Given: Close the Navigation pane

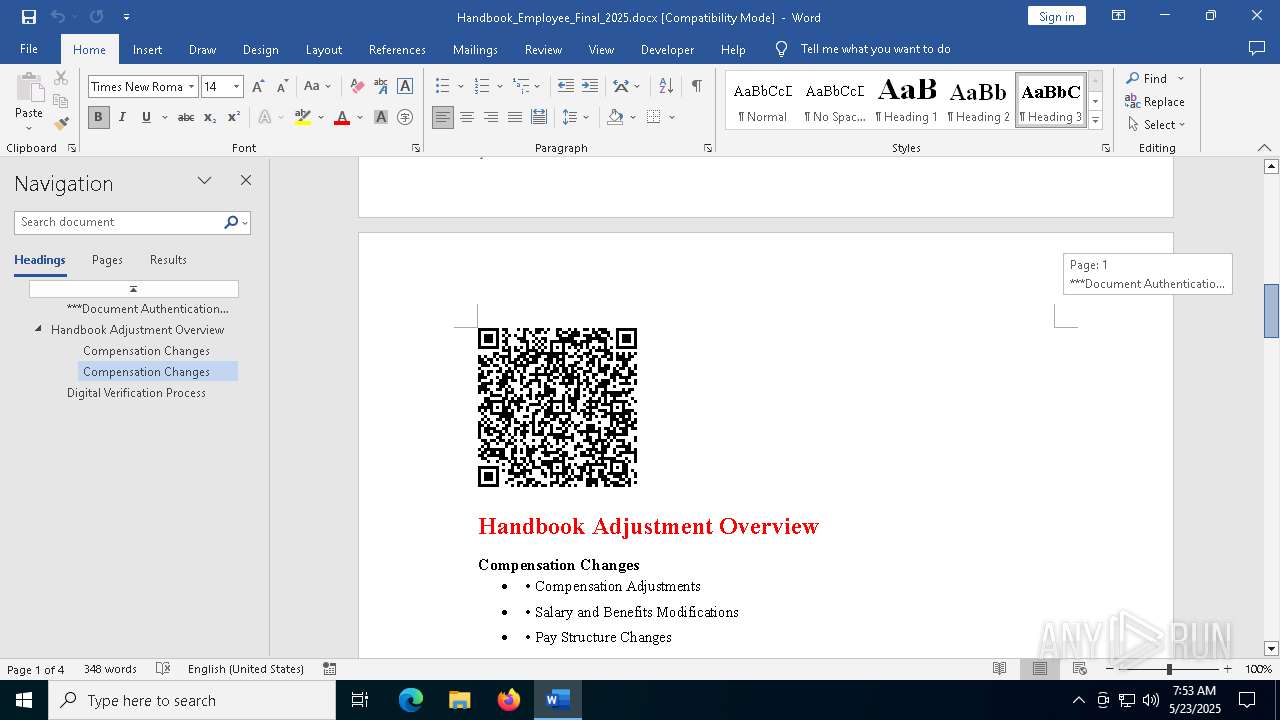Looking at the screenshot, I should point(246,181).
